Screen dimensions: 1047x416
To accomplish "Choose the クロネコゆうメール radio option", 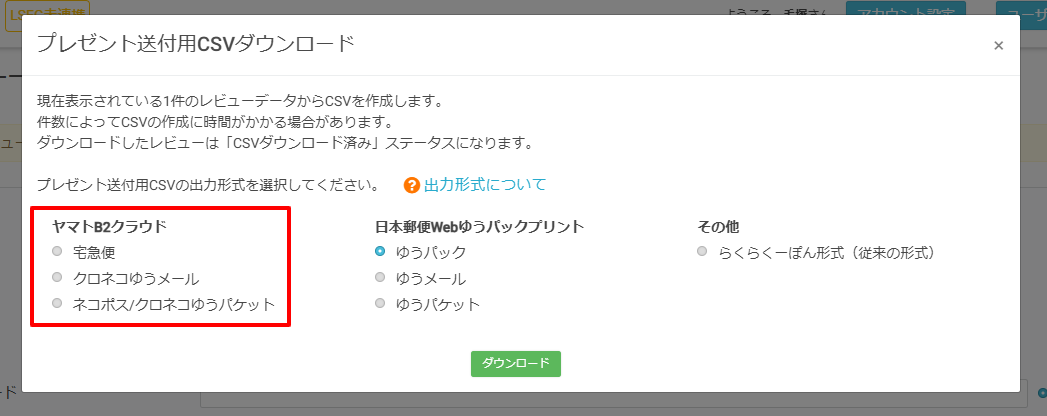I will pos(57,277).
